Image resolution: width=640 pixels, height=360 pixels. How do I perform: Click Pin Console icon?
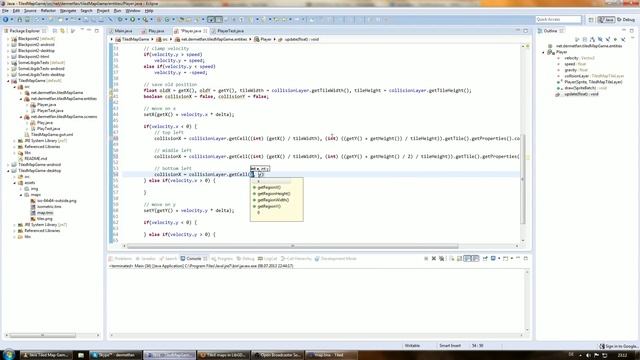pyautogui.click(x=485, y=259)
